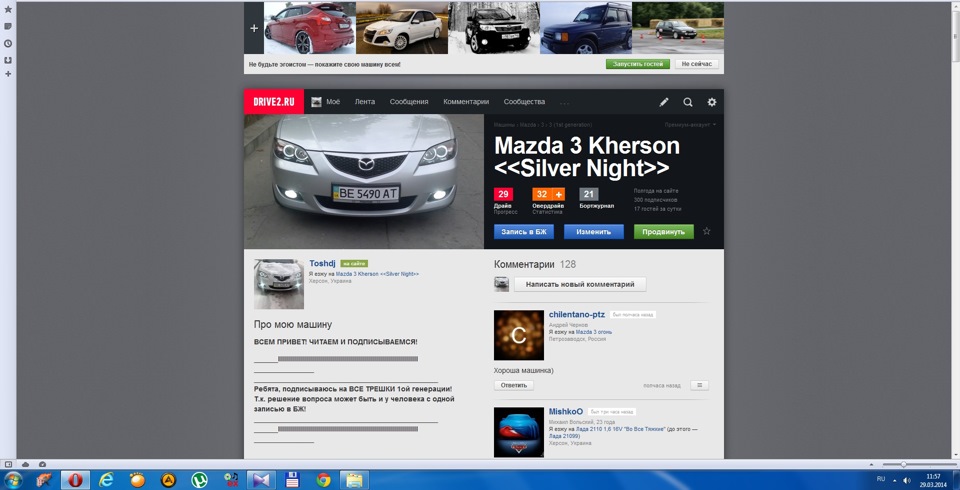Open red Ford hatchback thumbnail in banner
The height and width of the screenshot is (490, 960).
click(x=310, y=28)
